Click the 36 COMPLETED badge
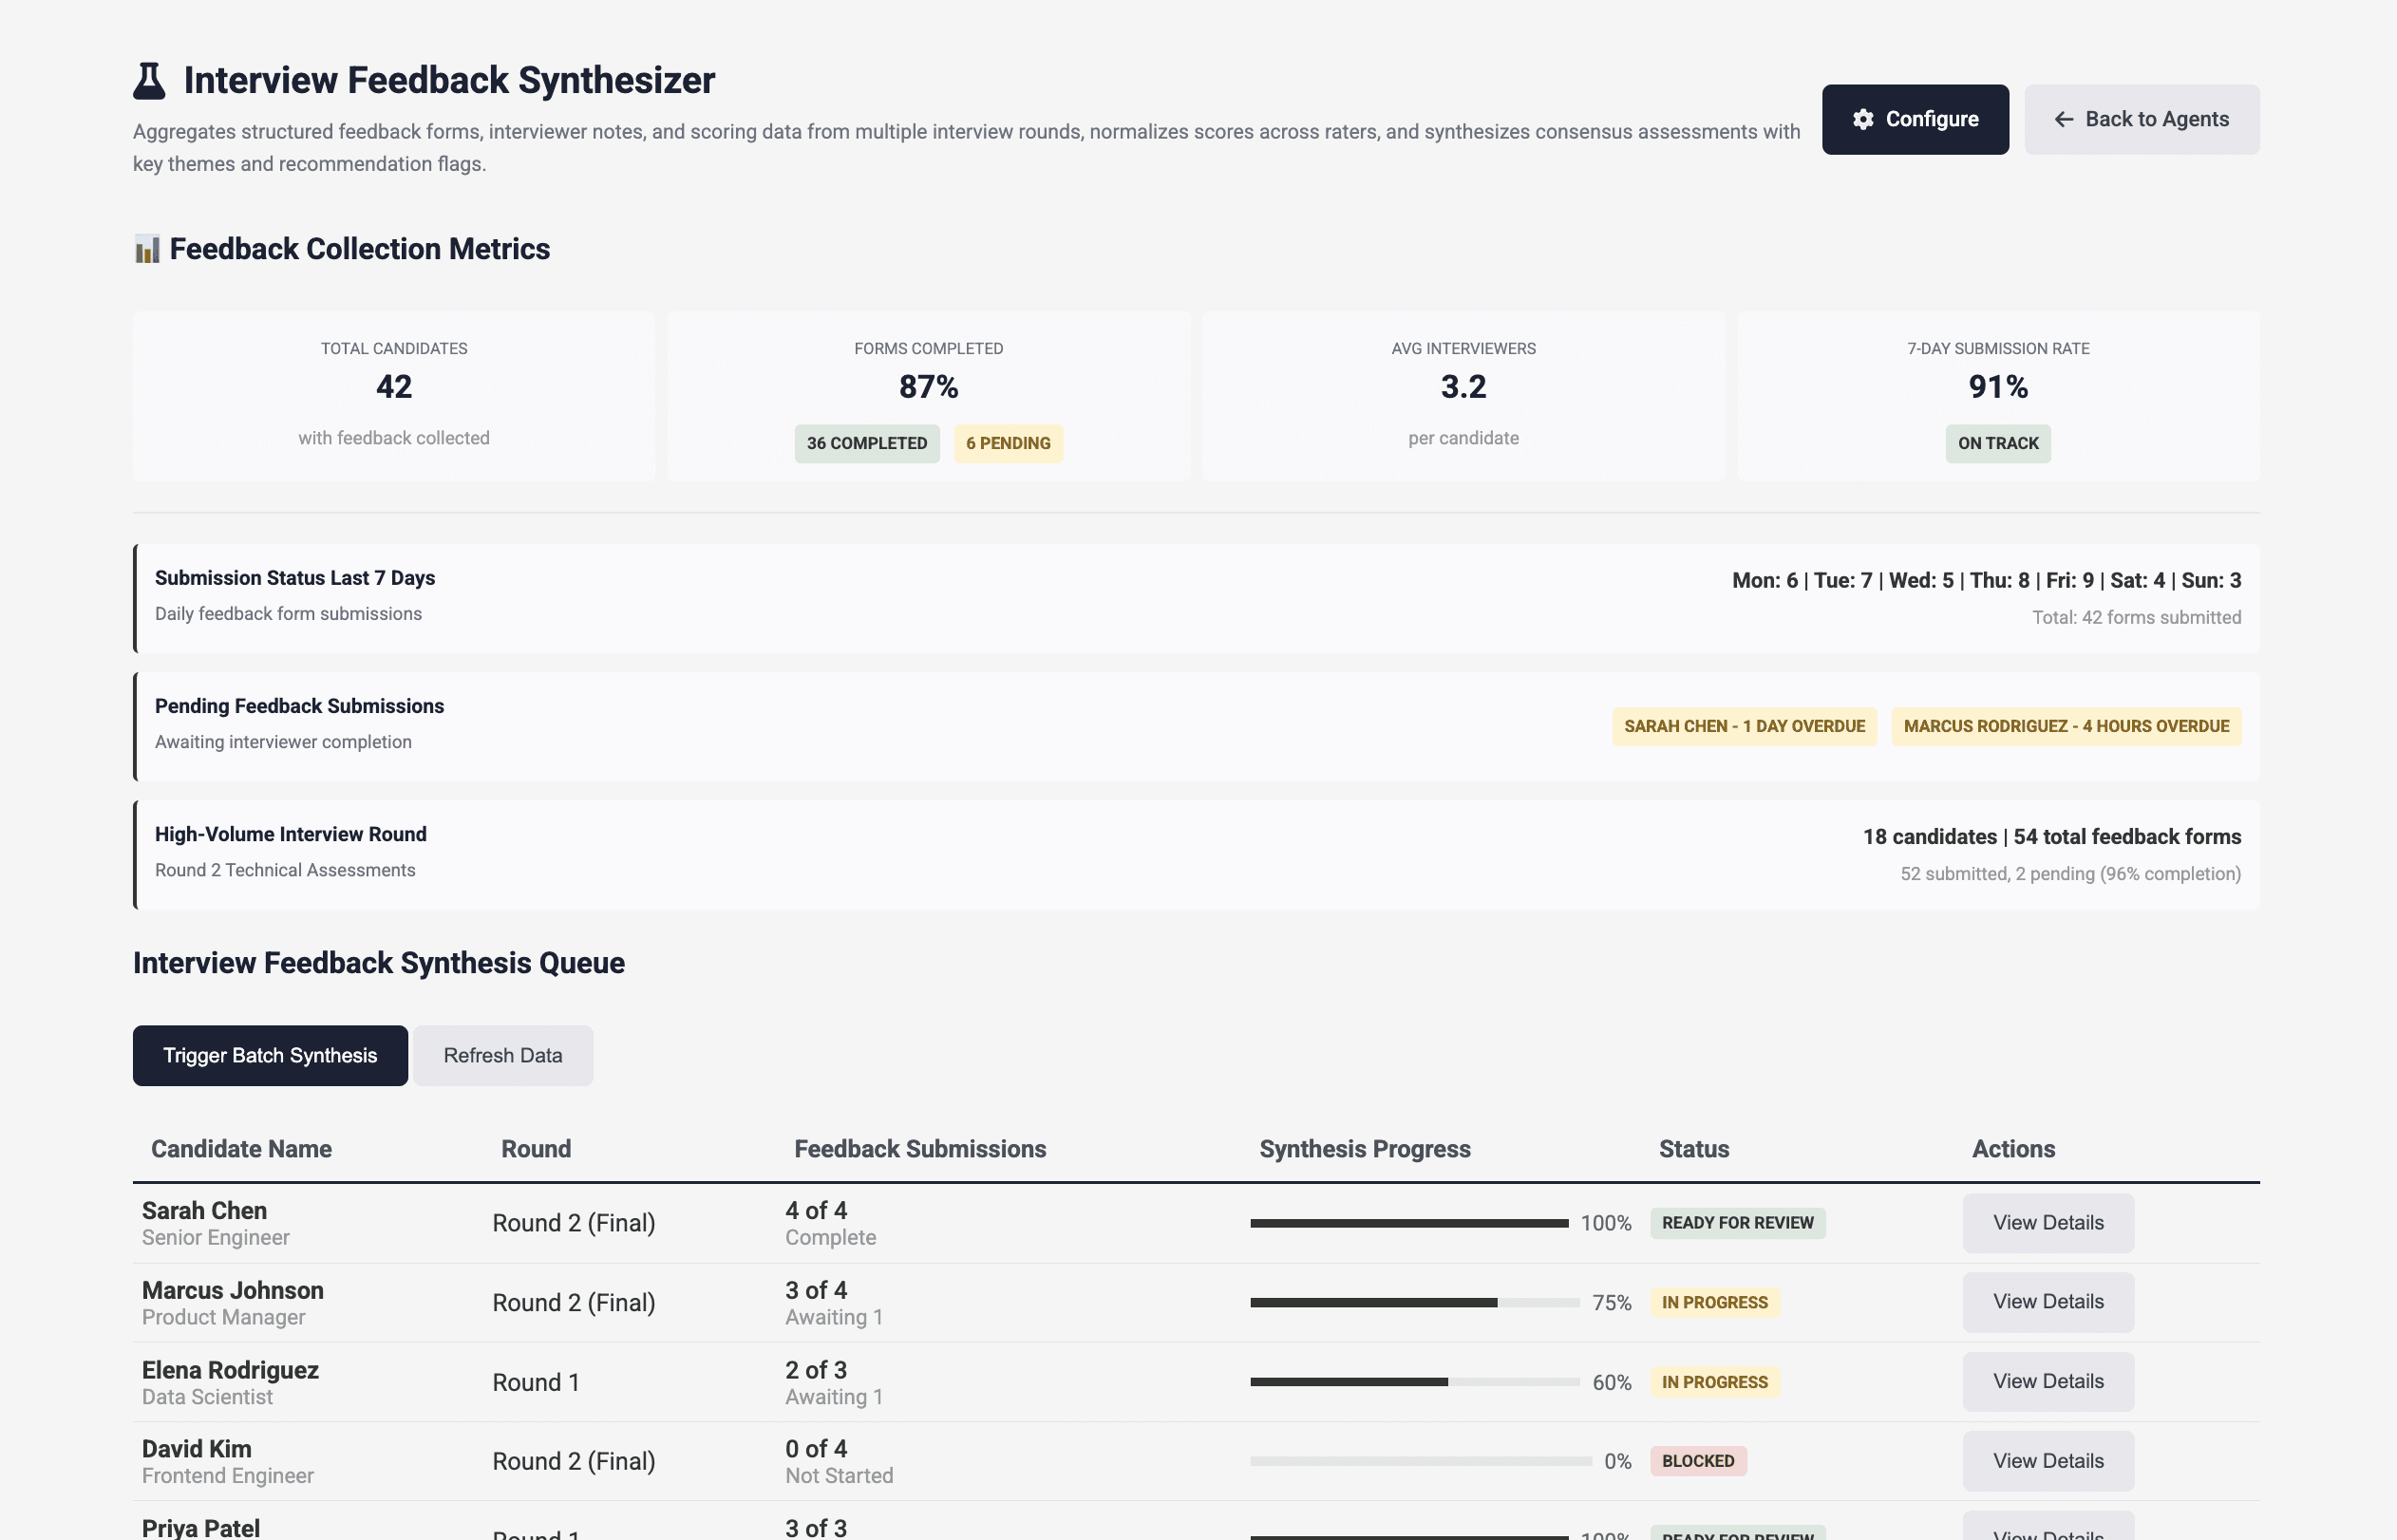The height and width of the screenshot is (1540, 2397). [866, 443]
